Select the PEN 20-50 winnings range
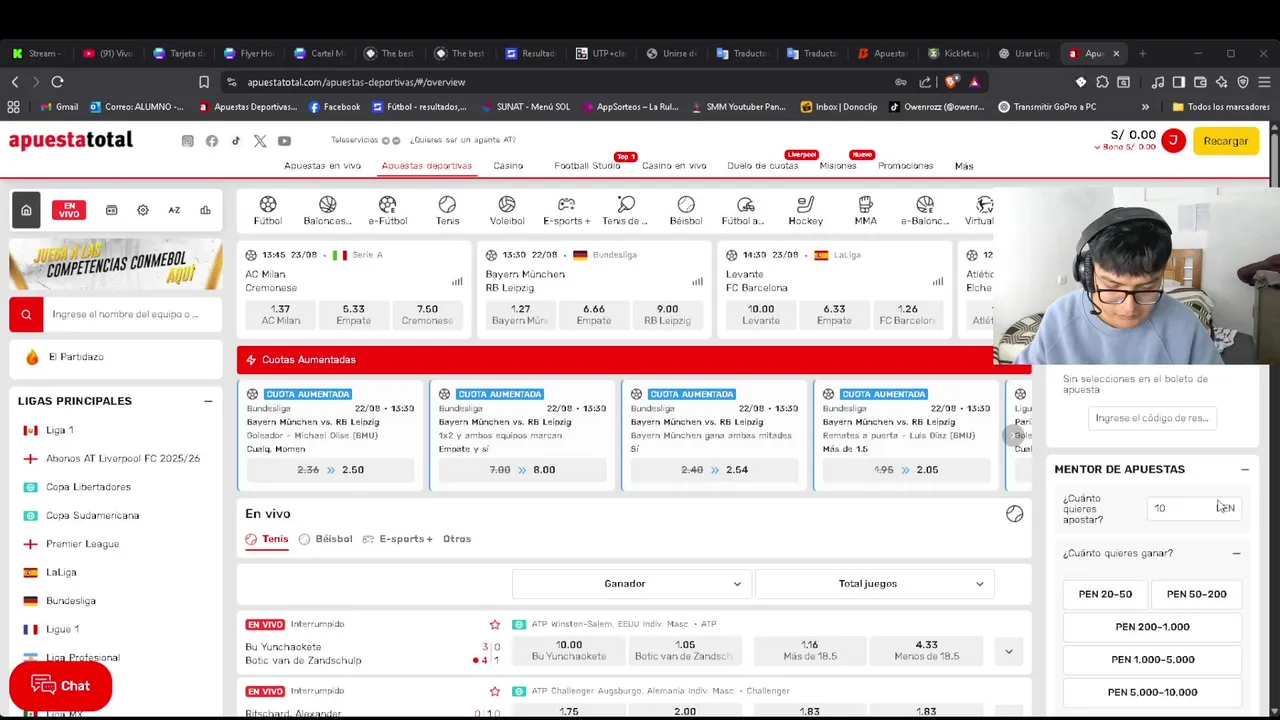The height and width of the screenshot is (720, 1280). [1105, 594]
